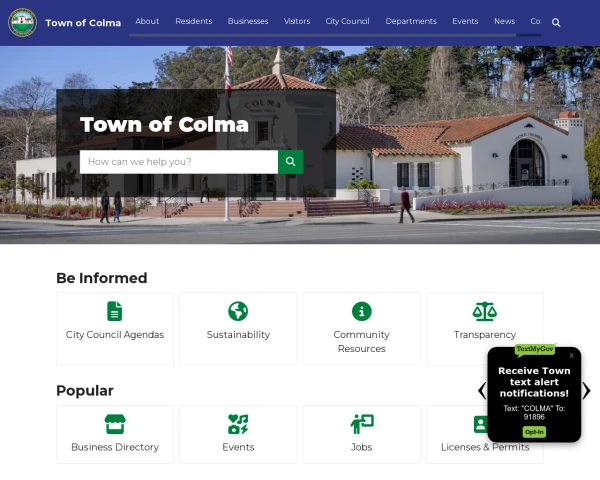Click the 'Popular' heading
600x480 pixels.
pyautogui.click(x=85, y=391)
